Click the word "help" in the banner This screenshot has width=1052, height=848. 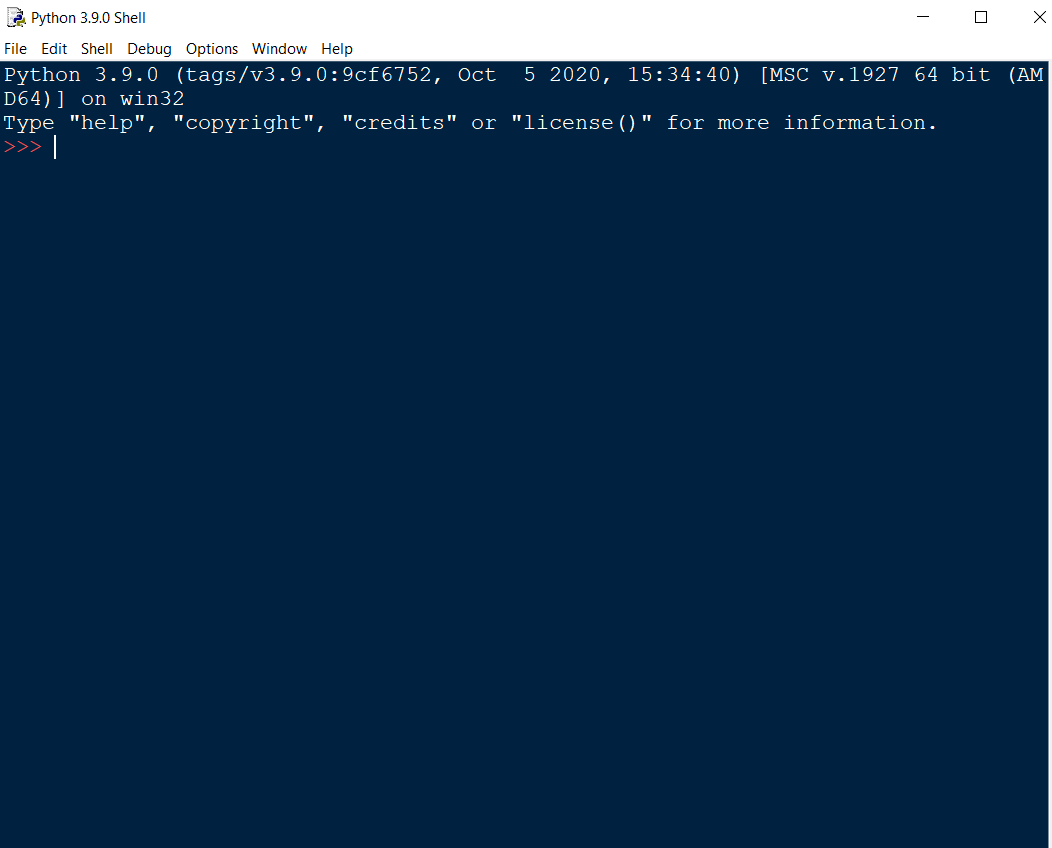[107, 123]
